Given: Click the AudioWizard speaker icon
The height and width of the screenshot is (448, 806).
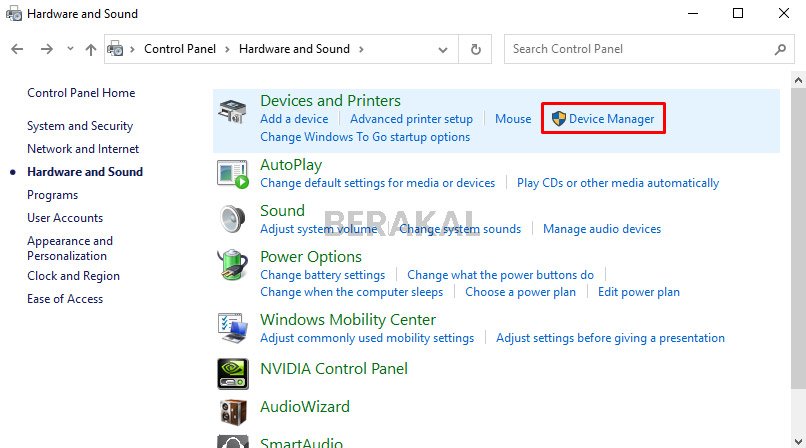Looking at the screenshot, I should (233, 412).
